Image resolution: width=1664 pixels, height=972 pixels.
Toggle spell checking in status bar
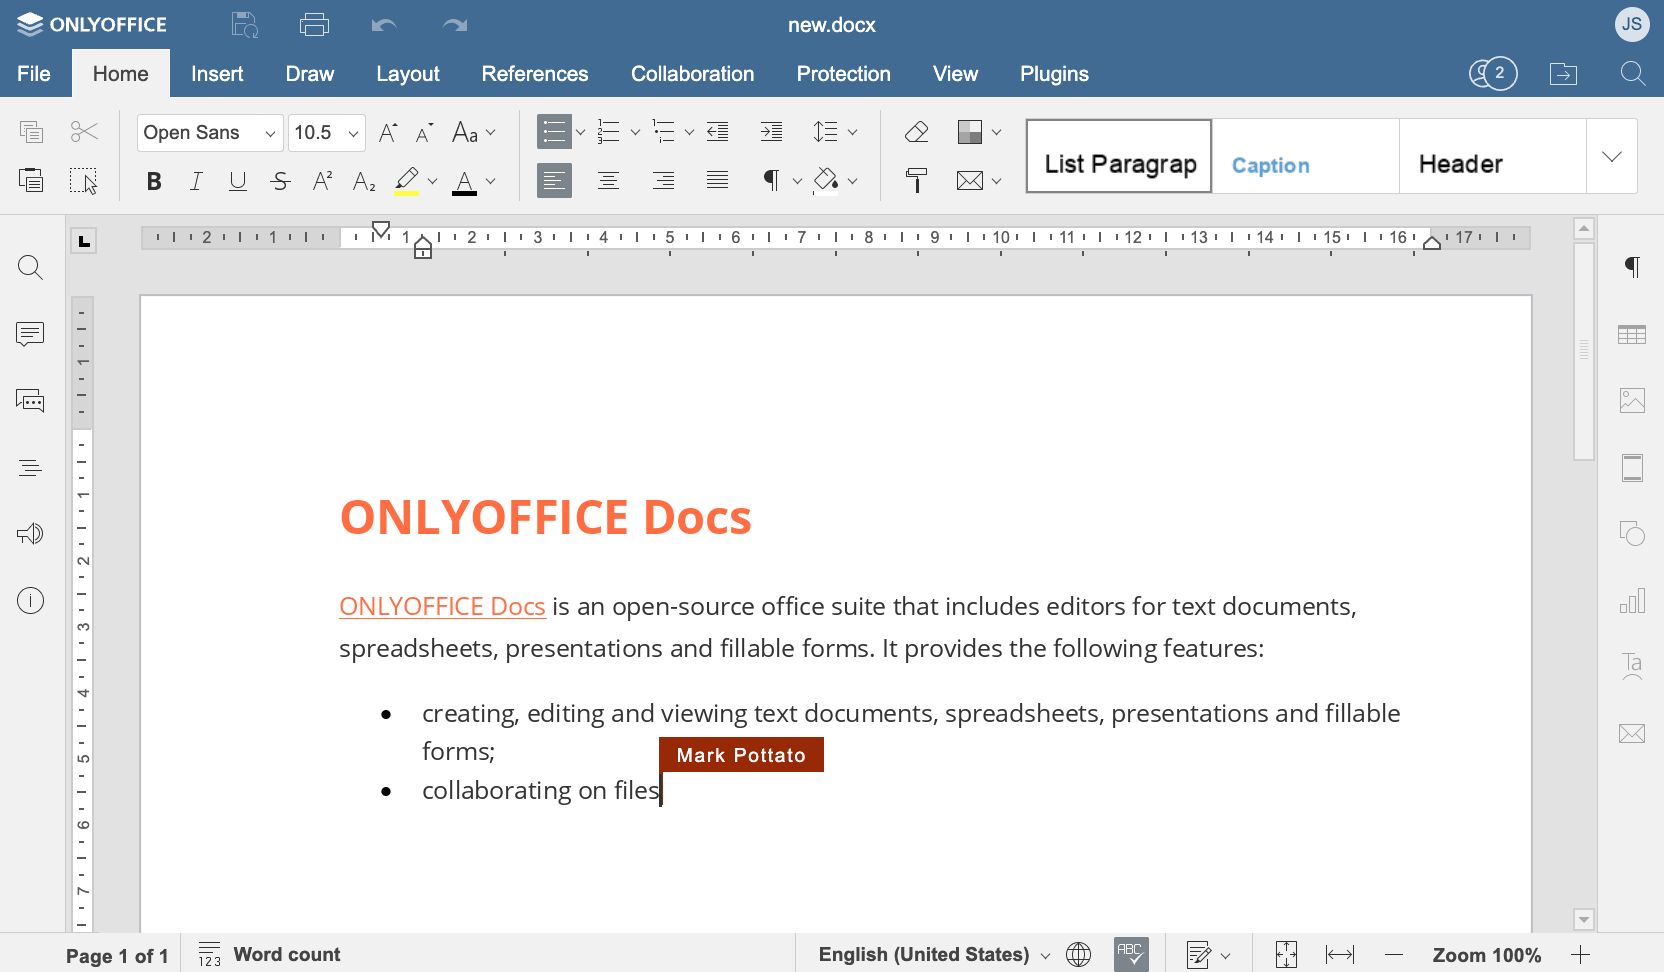pyautogui.click(x=1131, y=954)
